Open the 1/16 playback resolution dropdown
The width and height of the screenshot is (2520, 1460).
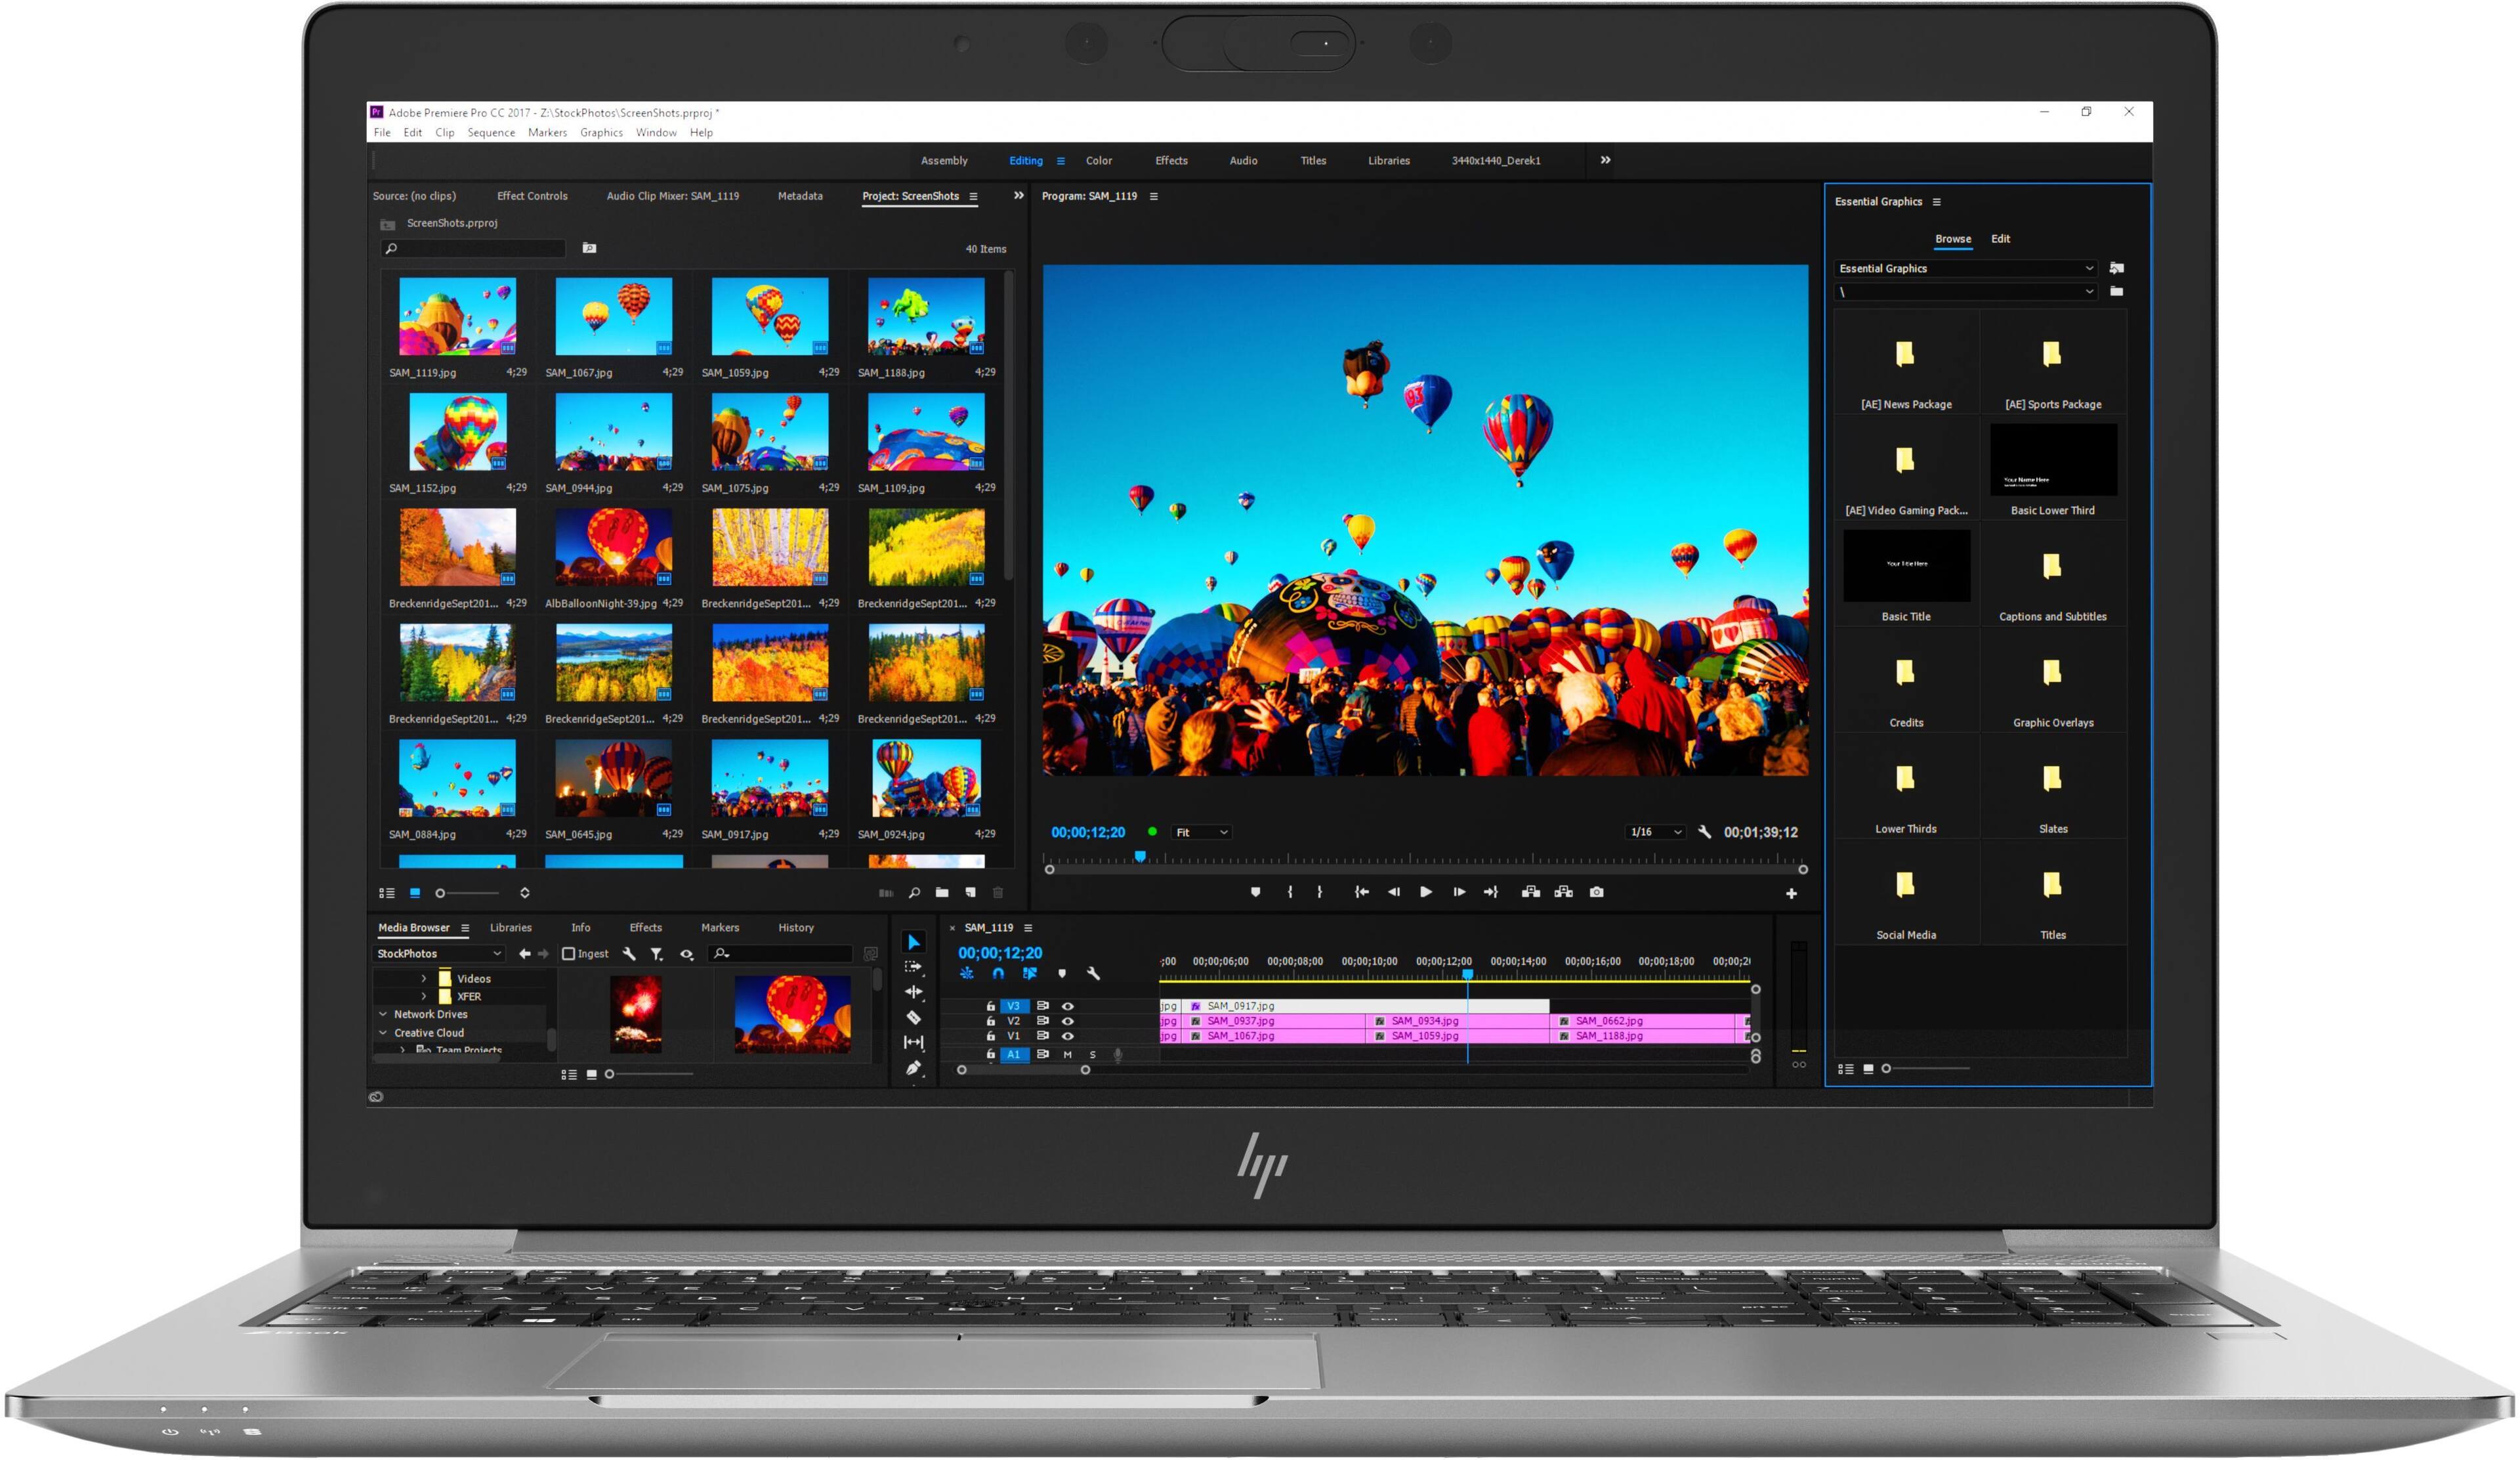click(x=1656, y=832)
